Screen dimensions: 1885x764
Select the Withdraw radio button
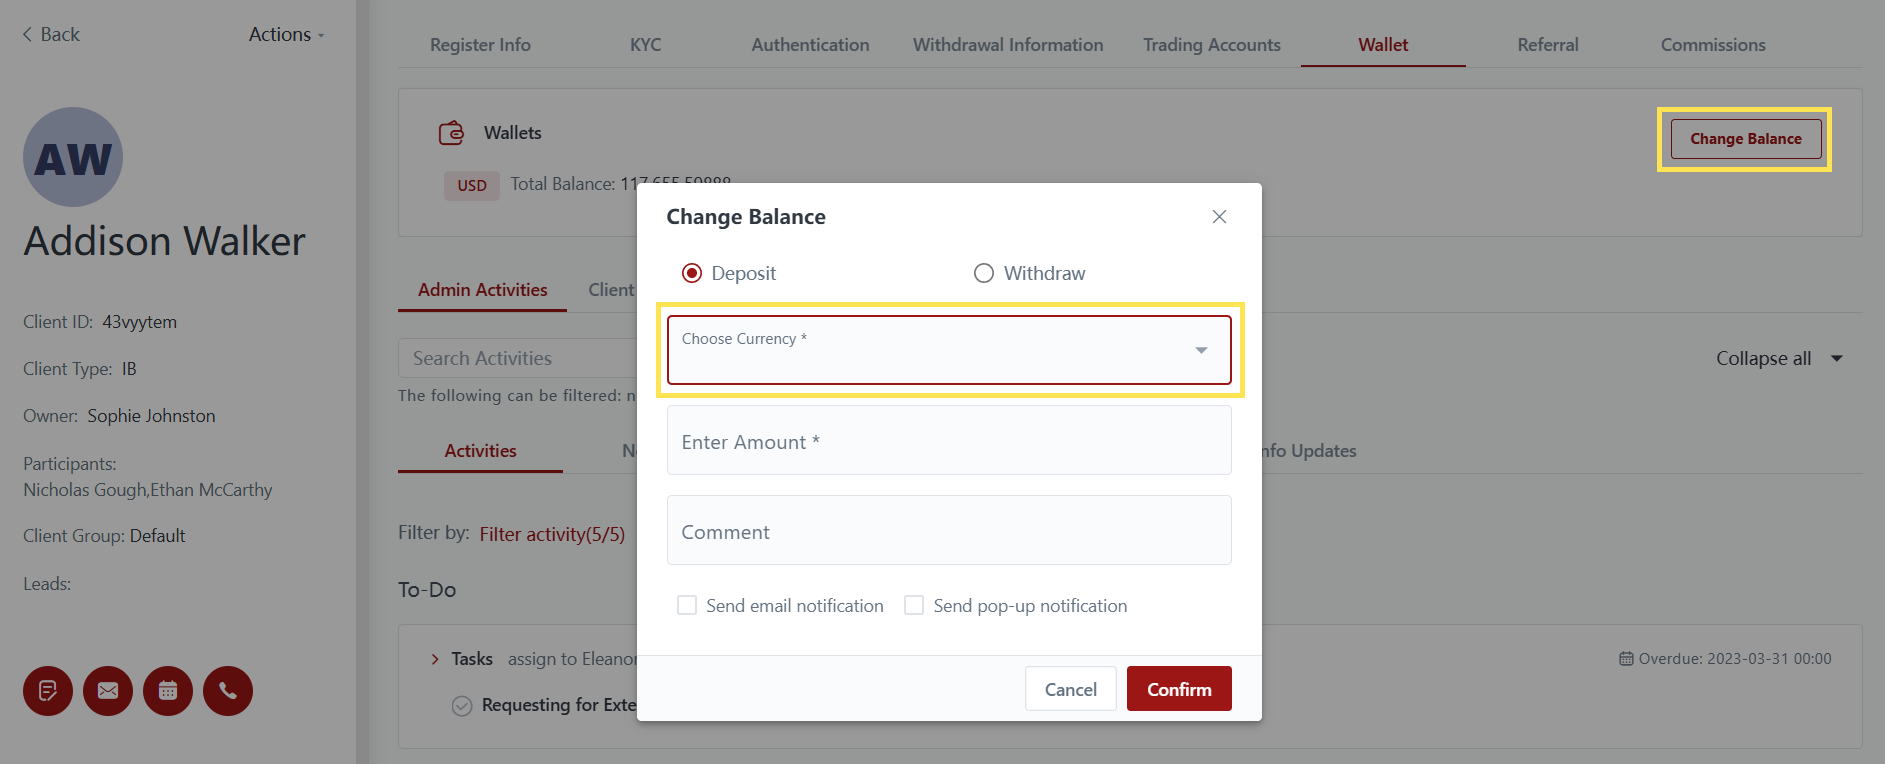pyautogui.click(x=984, y=273)
